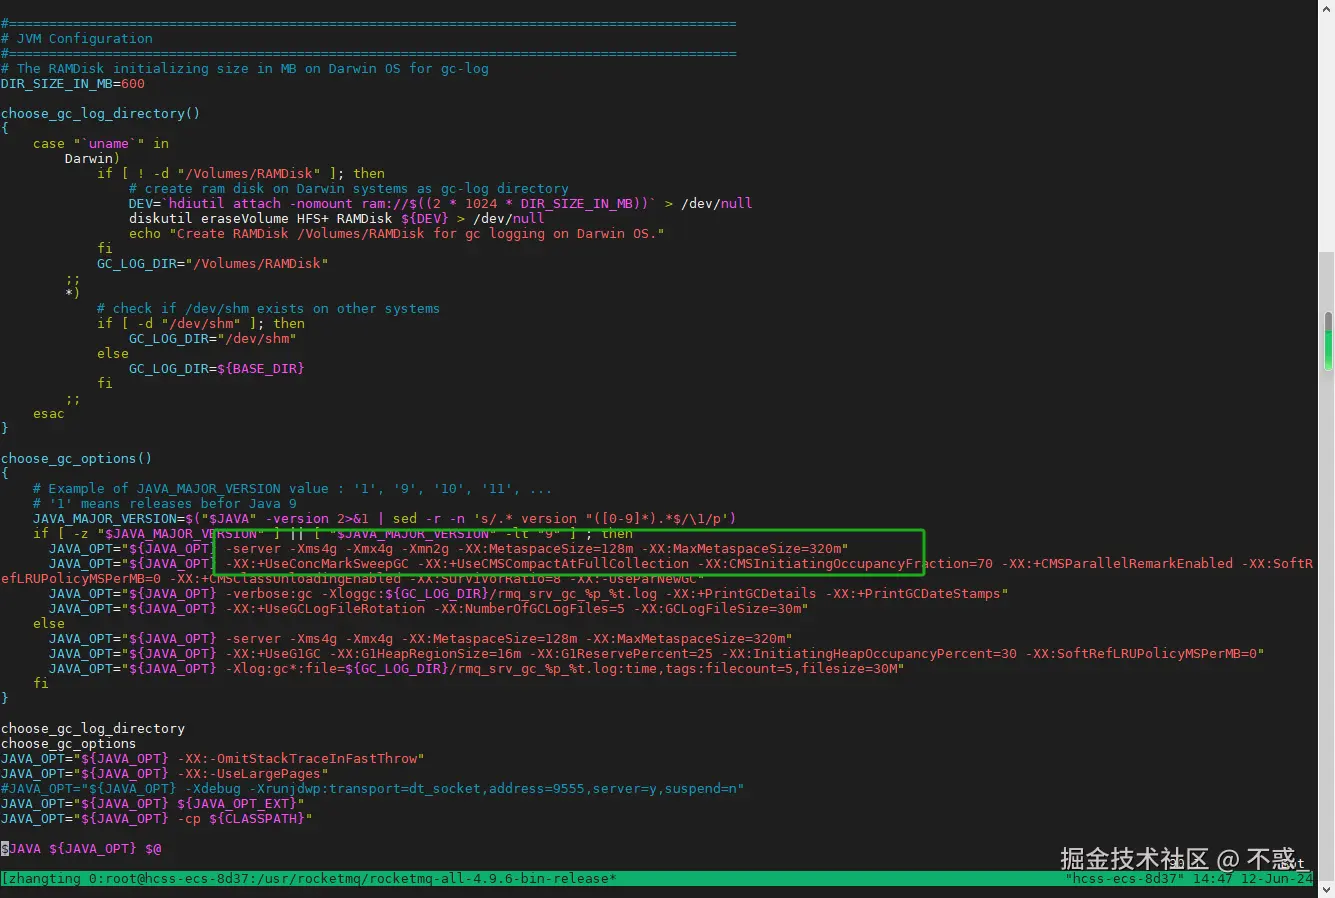Click the 'choose_gc_log_directory()' function definition
The image size is (1335, 898).
tap(101, 113)
